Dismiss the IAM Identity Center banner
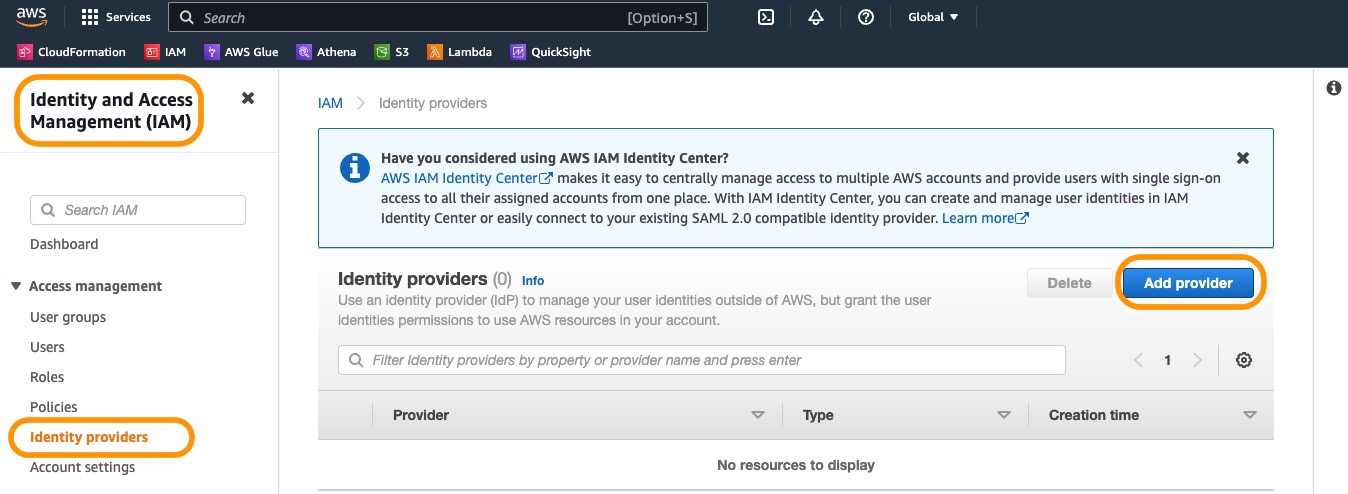This screenshot has height=494, width=1348. 1242,158
